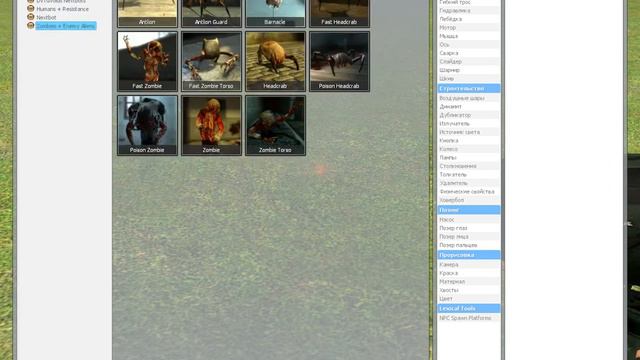The height and width of the screenshot is (360, 640).
Task: Select the Дубликатор tool
Action: pyautogui.click(x=469, y=115)
